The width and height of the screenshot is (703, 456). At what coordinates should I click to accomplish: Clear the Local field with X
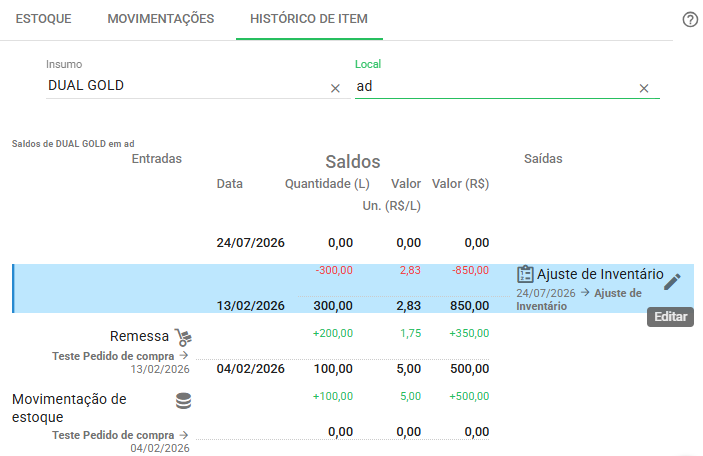point(643,88)
